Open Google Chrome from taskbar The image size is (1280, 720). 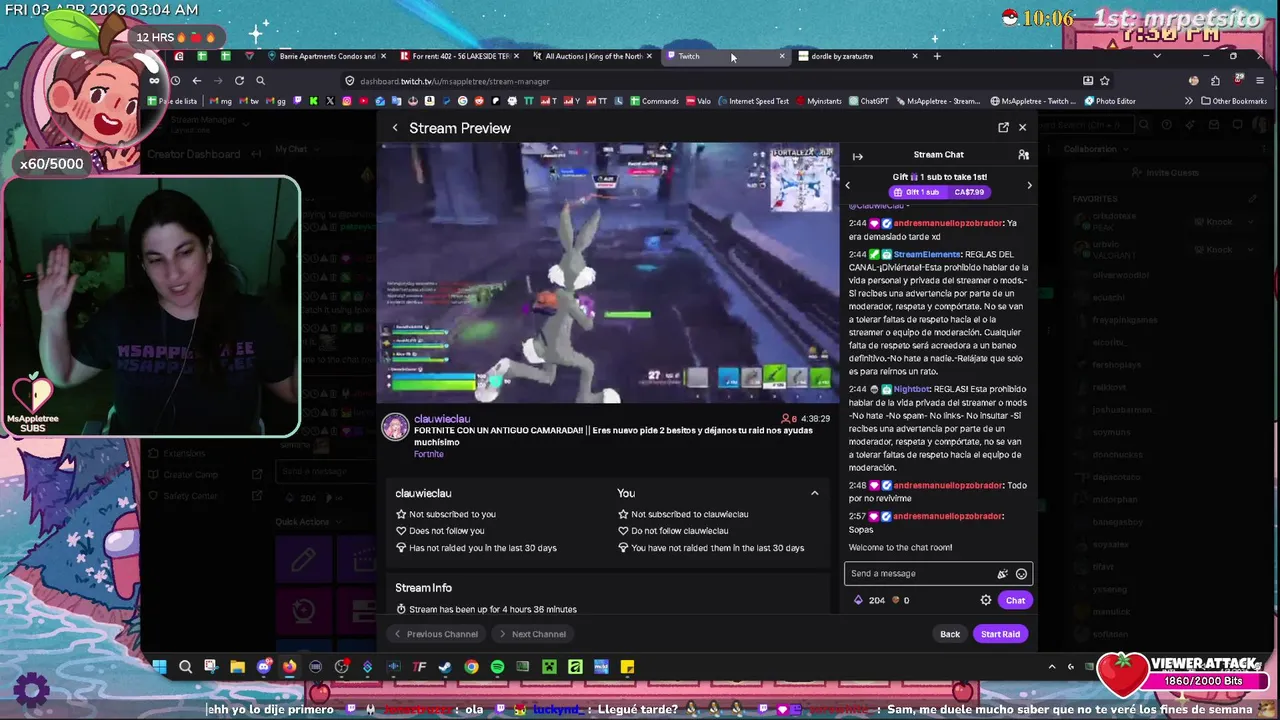(x=471, y=667)
